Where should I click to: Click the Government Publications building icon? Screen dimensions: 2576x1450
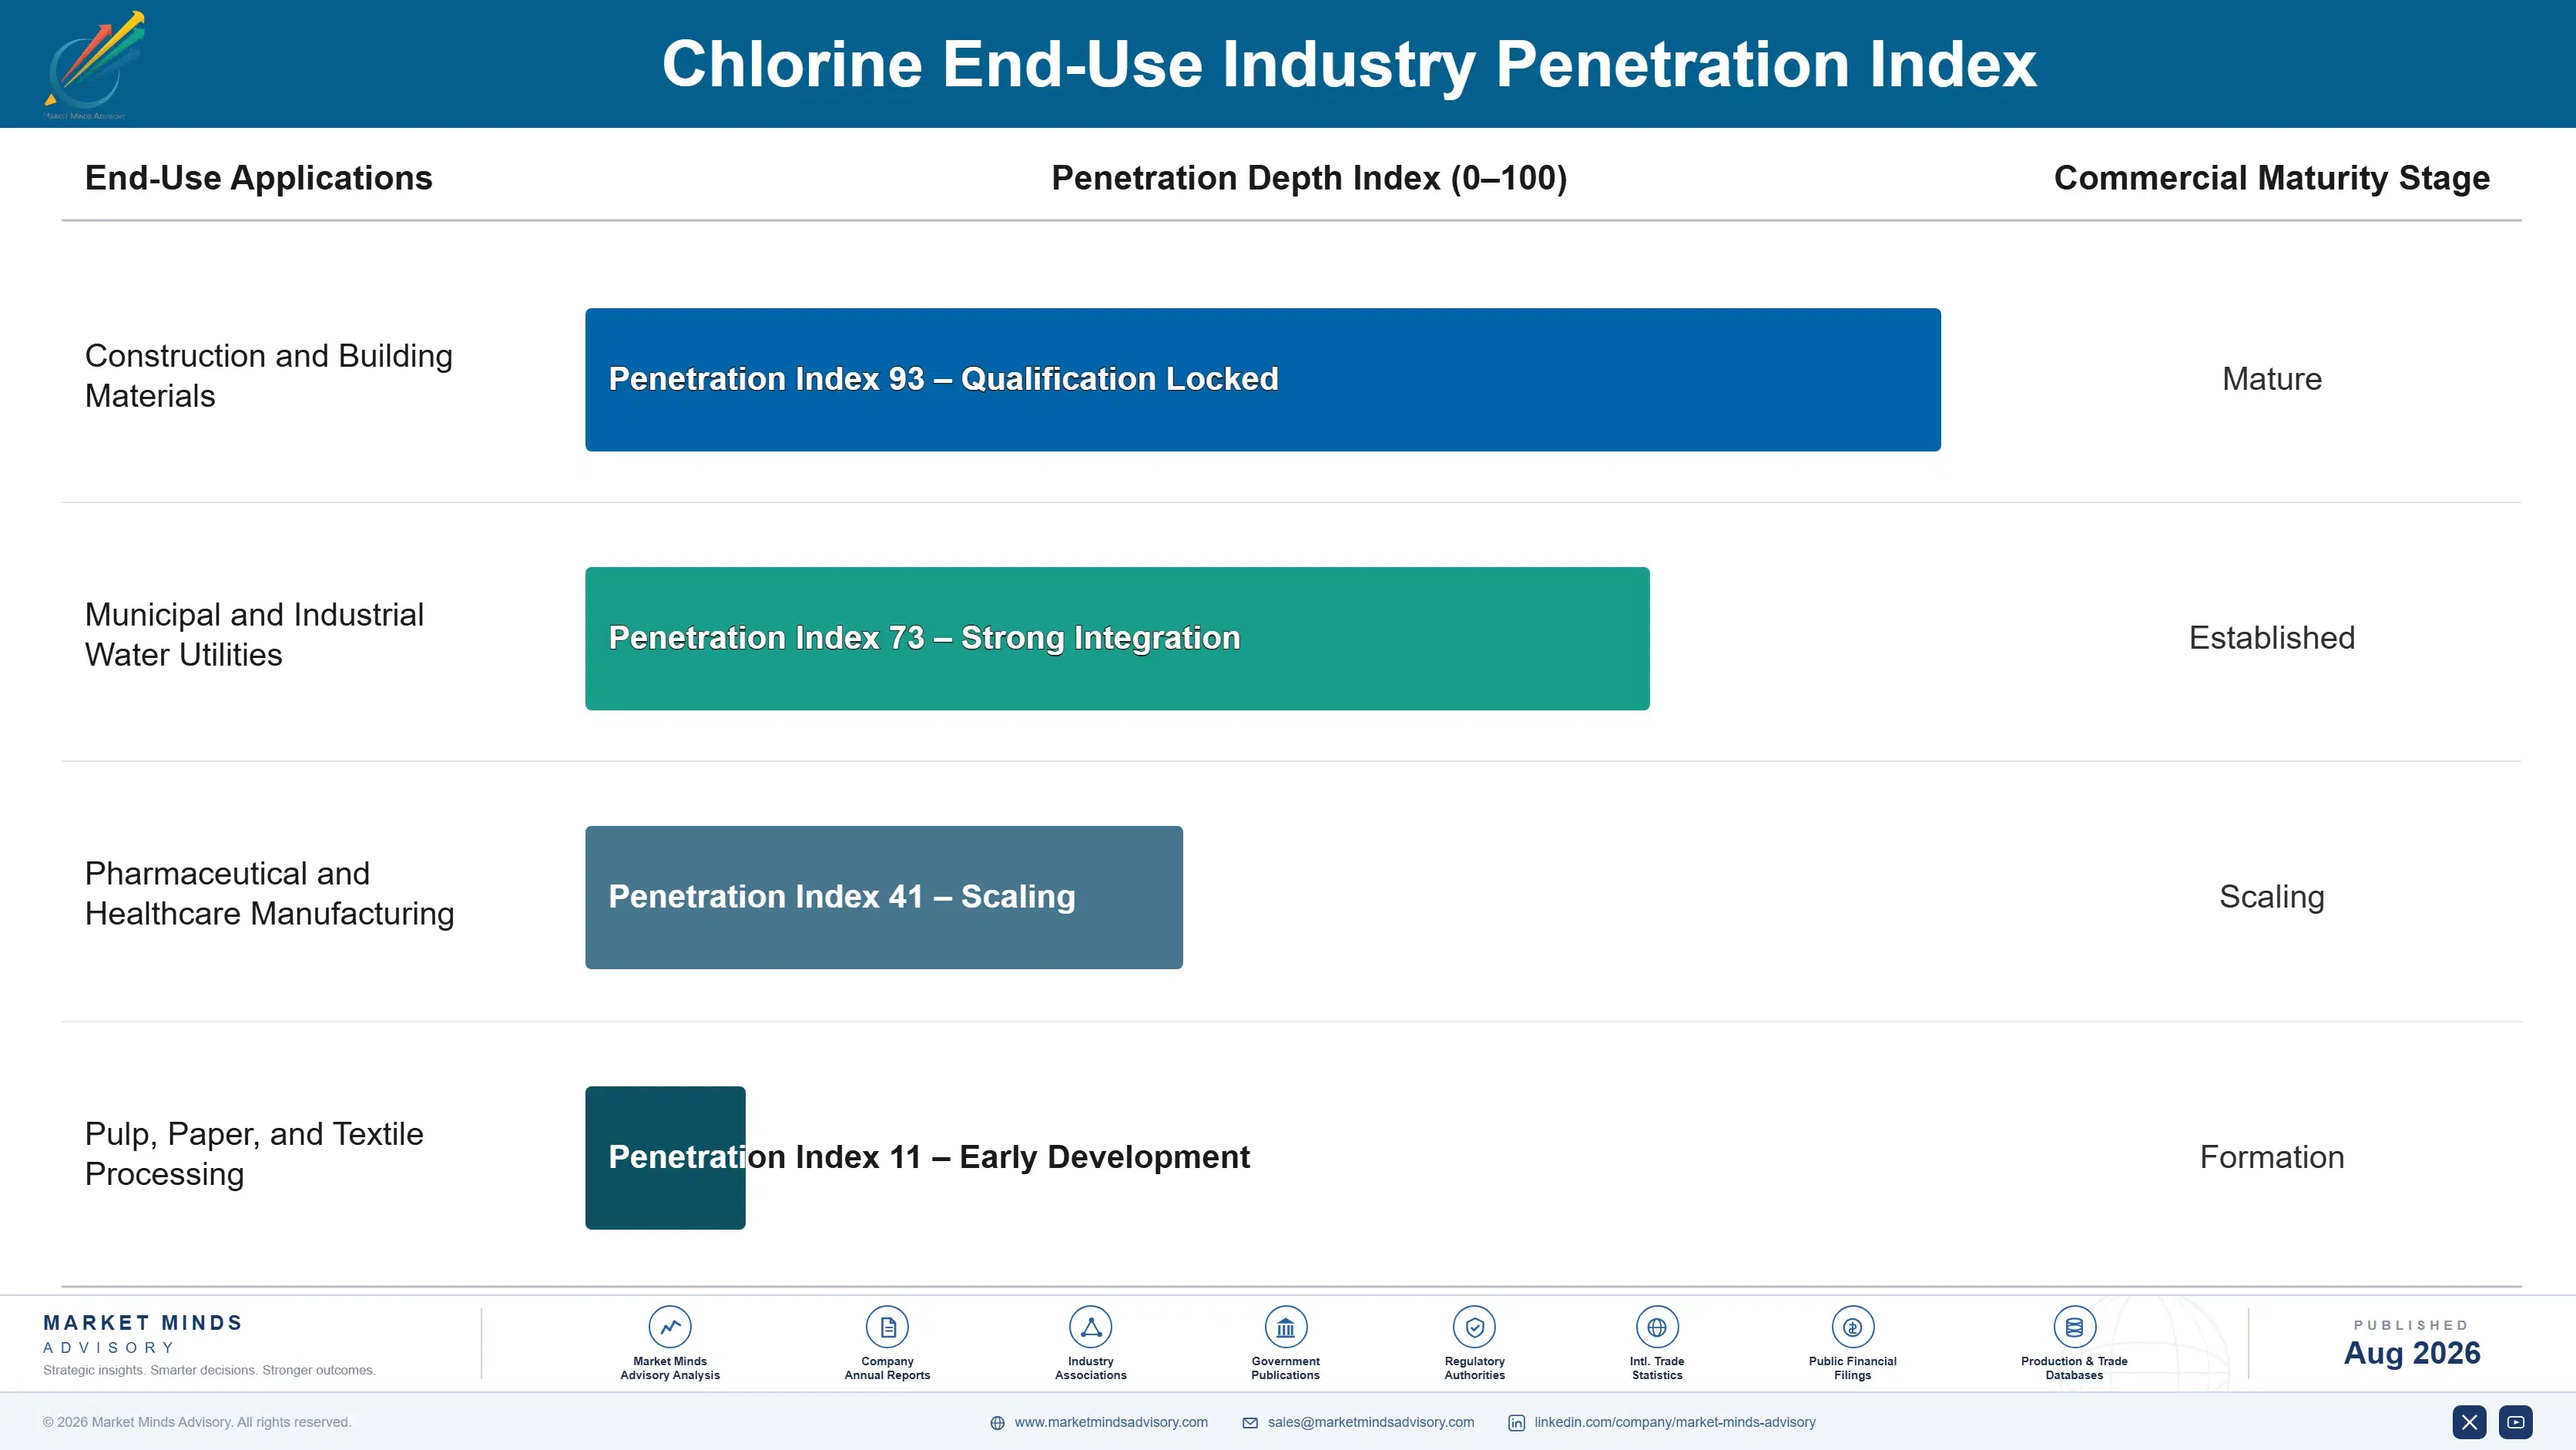1285,1327
